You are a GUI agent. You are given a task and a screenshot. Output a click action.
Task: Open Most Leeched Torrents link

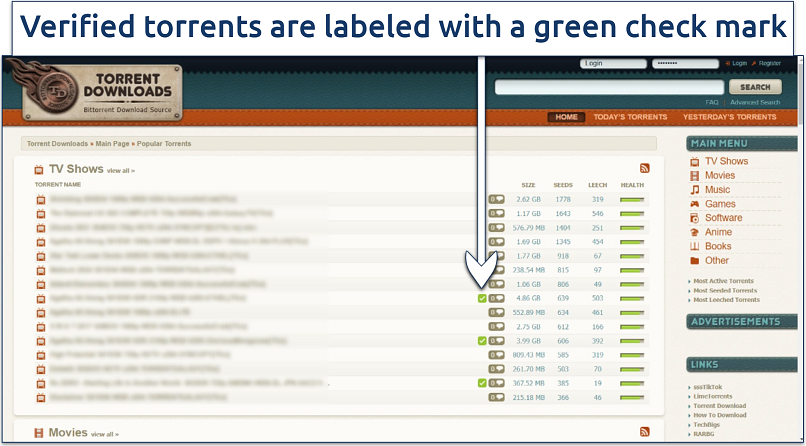coord(726,300)
